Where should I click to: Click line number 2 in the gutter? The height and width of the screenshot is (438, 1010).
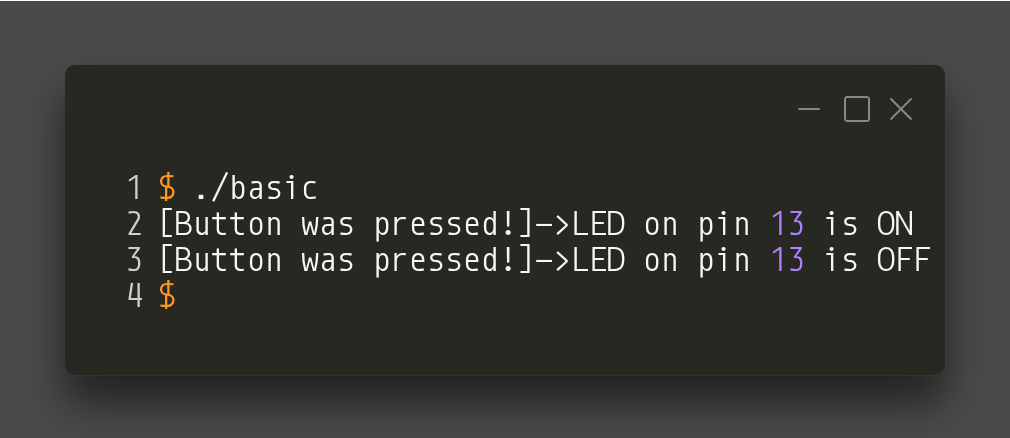pos(135,224)
